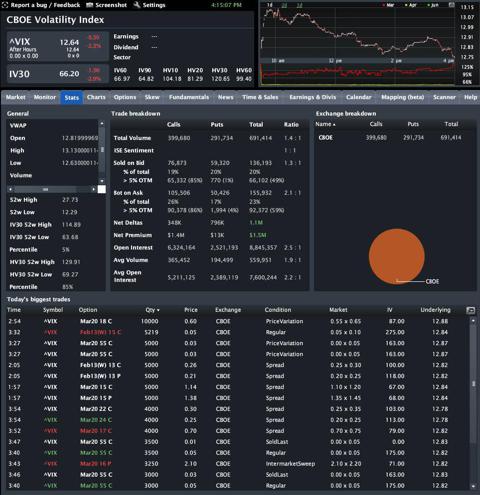
Task: Click the Screenshot camera icon
Action: click(x=89, y=5)
